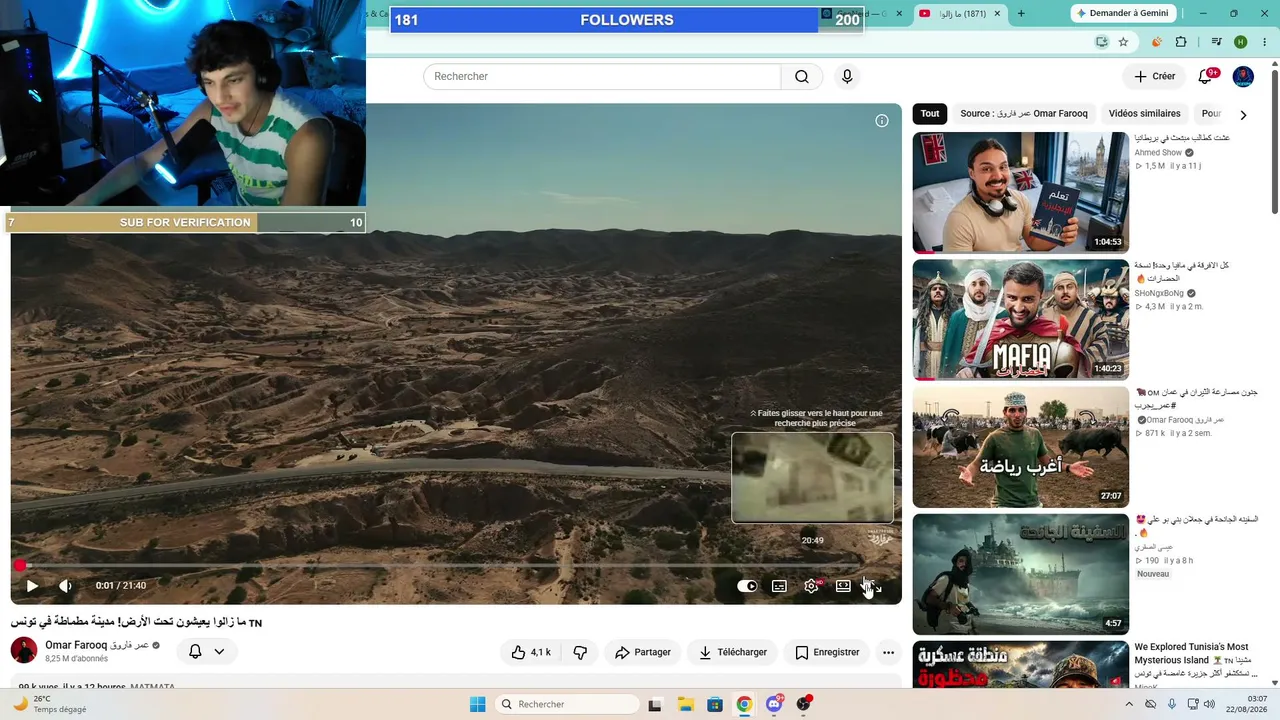Screen dimensions: 1280x720
Task: Expand the subscription notification dropdown arrow
Action: point(219,652)
